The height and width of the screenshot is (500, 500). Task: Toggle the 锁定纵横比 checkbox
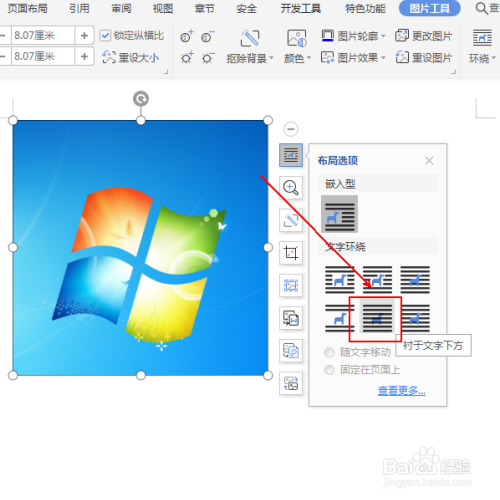pos(105,35)
